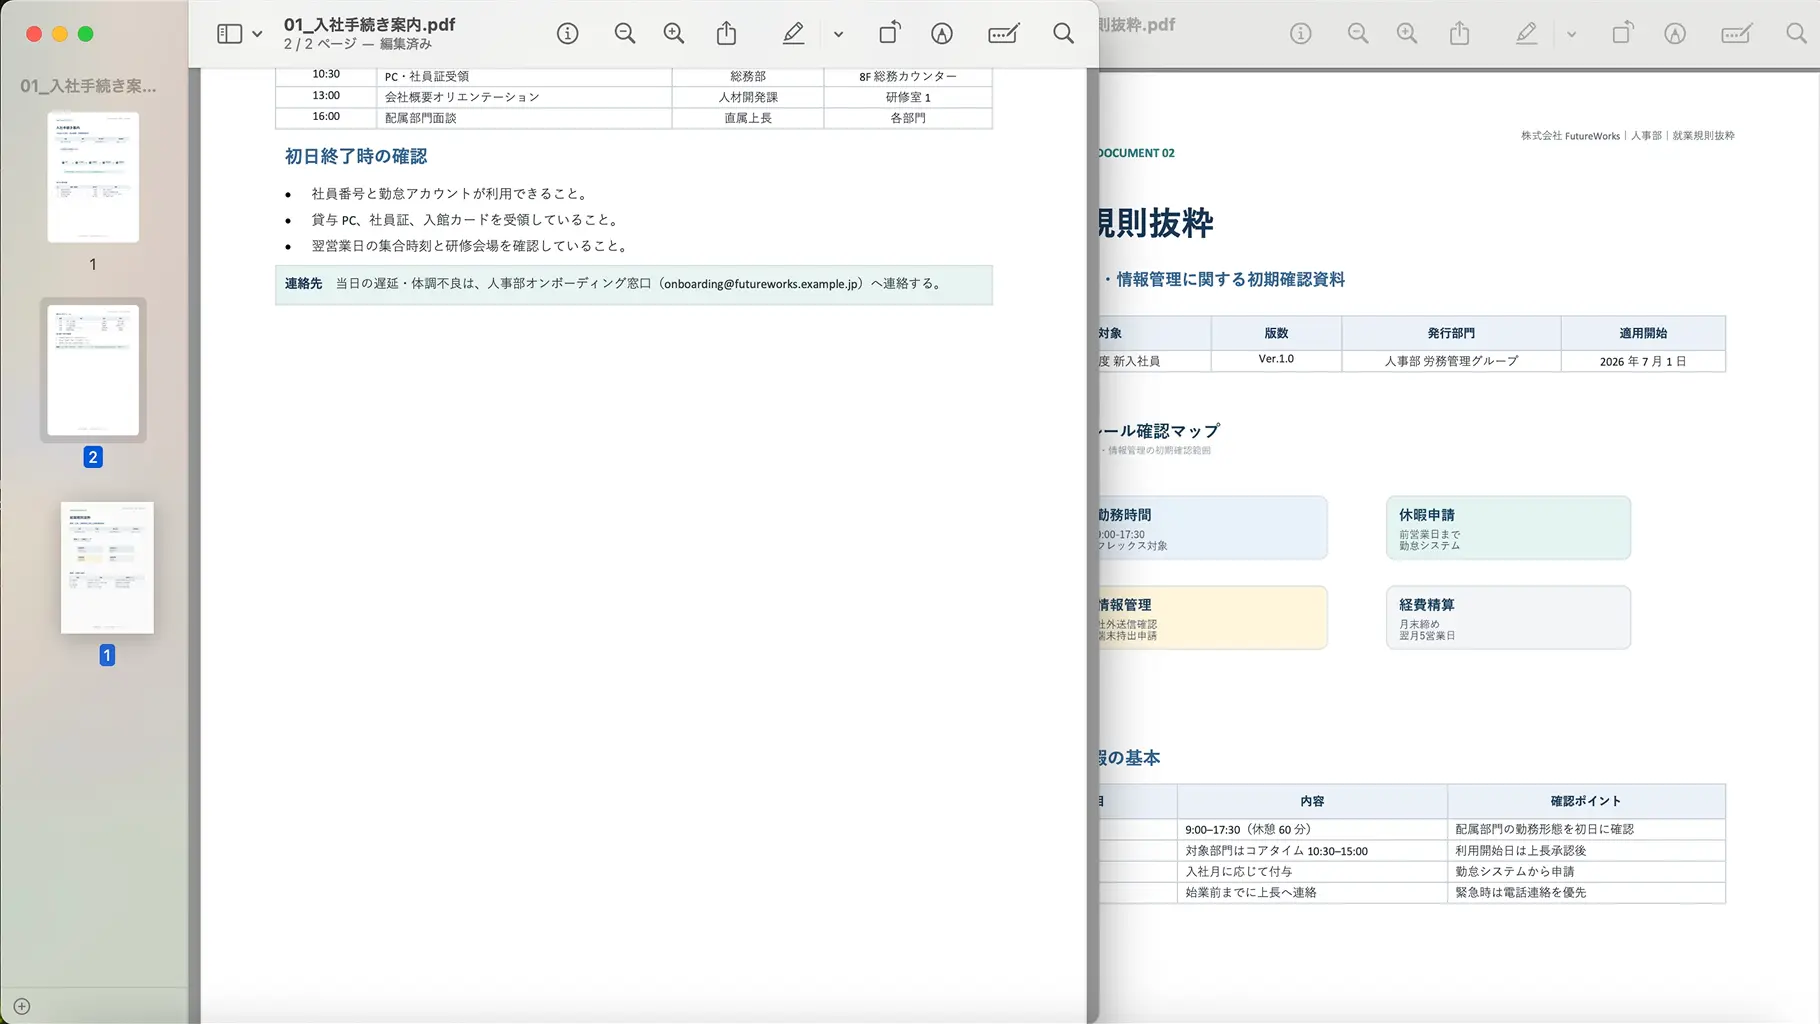
Task: Click add button at sidebar bottom
Action: (22, 1006)
